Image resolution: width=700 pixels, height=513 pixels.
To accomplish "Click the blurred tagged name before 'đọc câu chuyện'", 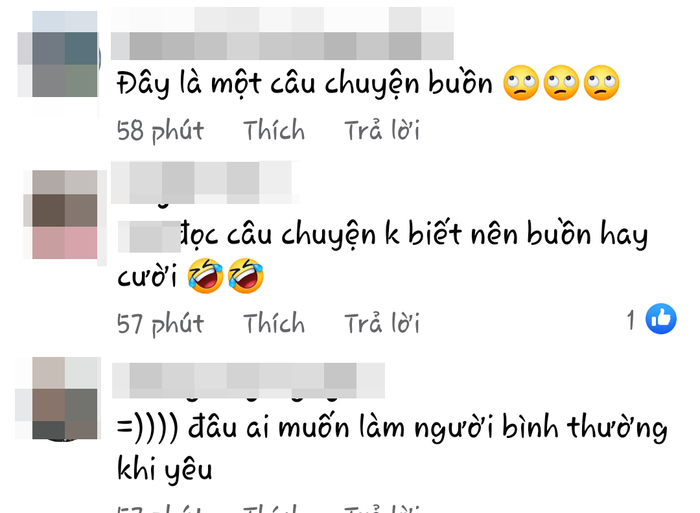I will pos(149,237).
